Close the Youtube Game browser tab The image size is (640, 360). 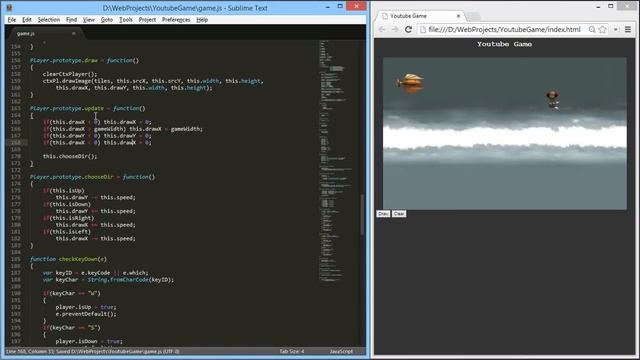click(x=458, y=16)
